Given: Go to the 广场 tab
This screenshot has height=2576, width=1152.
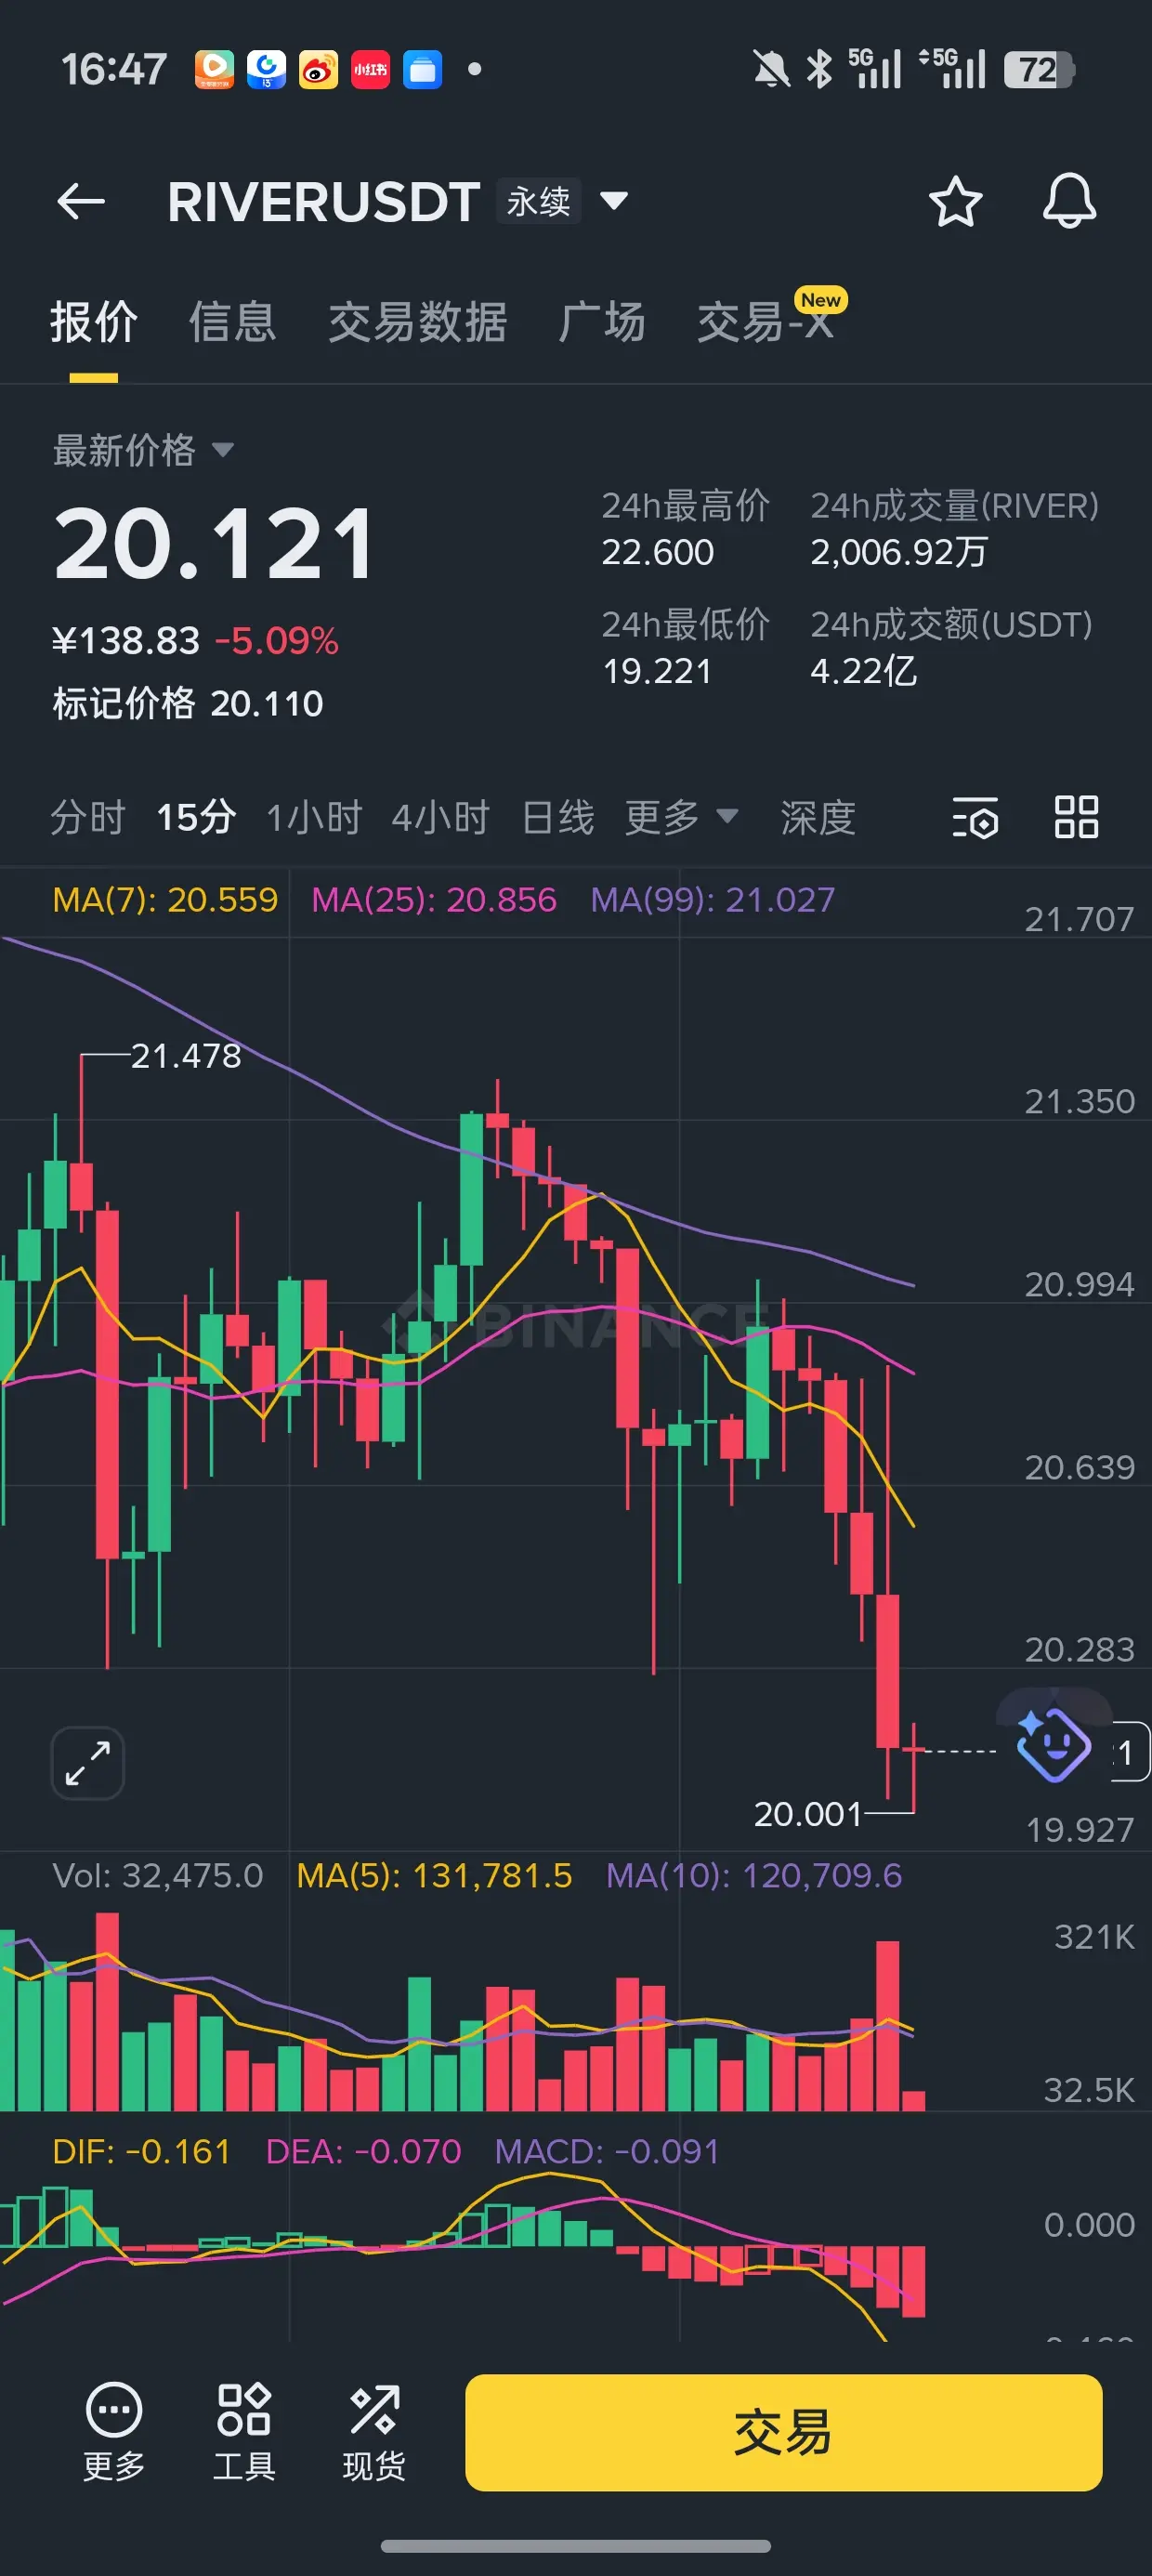Looking at the screenshot, I should pyautogui.click(x=601, y=322).
